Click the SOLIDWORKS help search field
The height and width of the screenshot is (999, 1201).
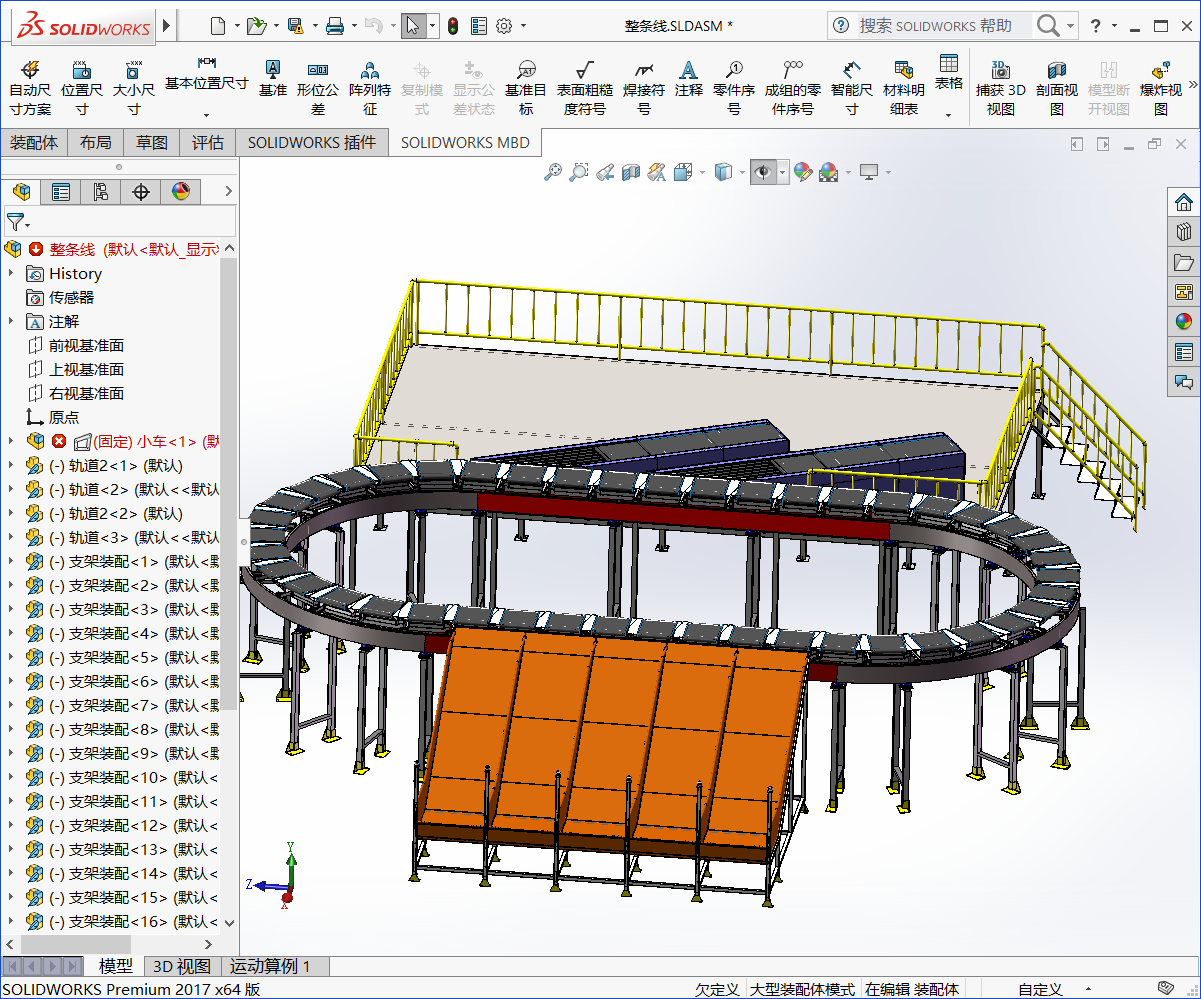click(943, 26)
